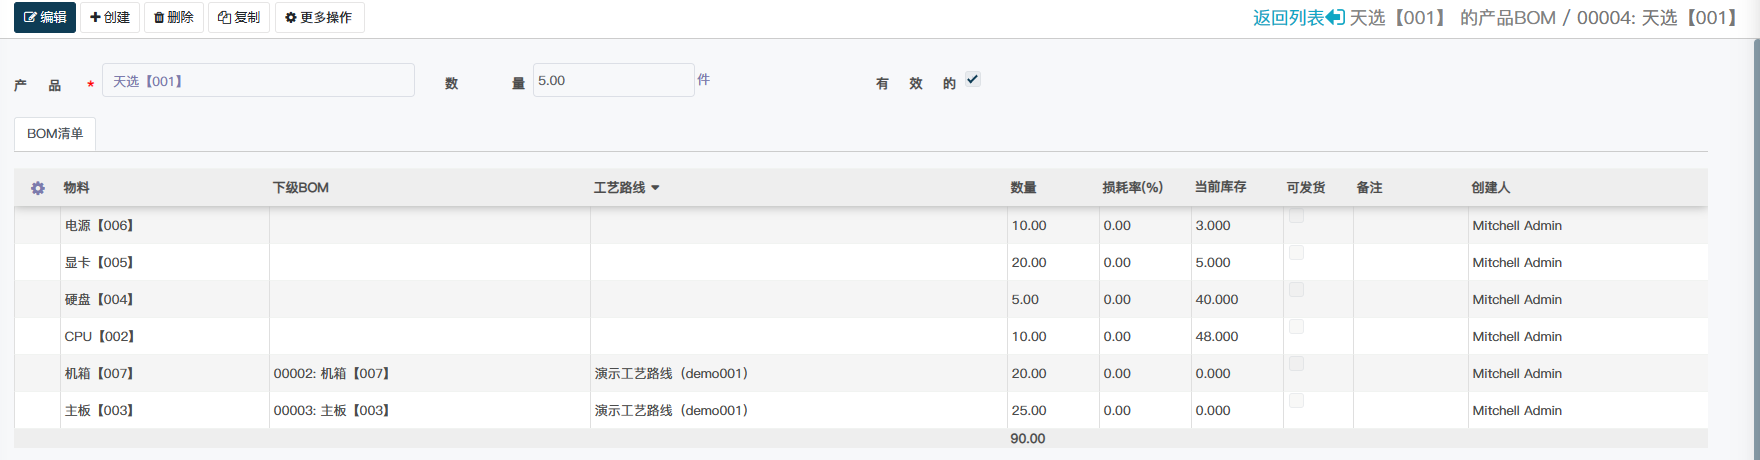1760x460 pixels.
Task: Open the table column settings gear icon
Action: click(38, 188)
